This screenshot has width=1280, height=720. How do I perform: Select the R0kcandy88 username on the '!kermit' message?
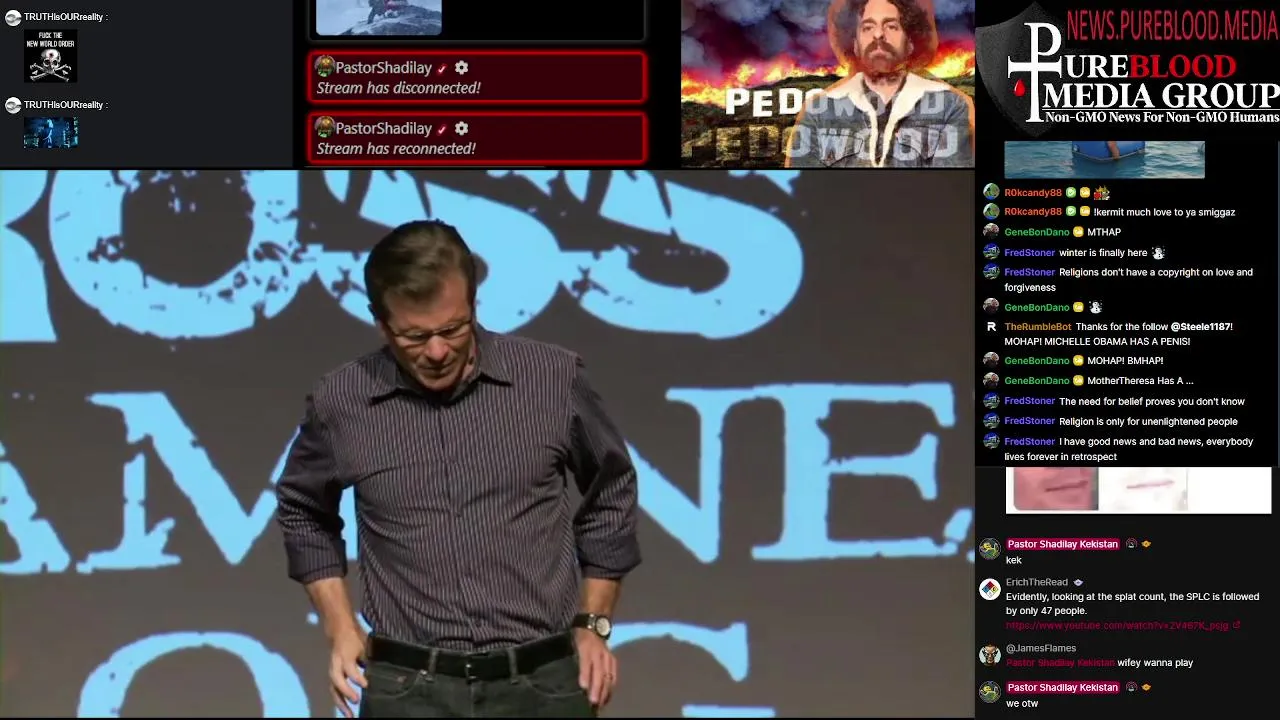pos(1033,212)
